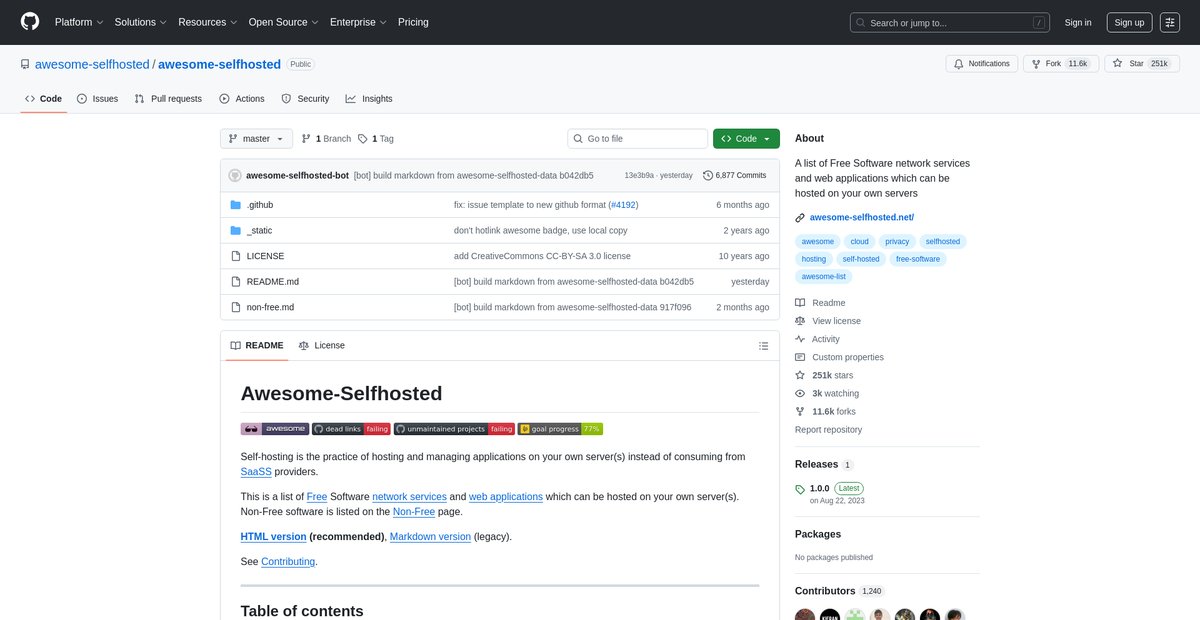1200x620 pixels.
Task: Open the non-free.md file
Action: pyautogui.click(x=270, y=307)
